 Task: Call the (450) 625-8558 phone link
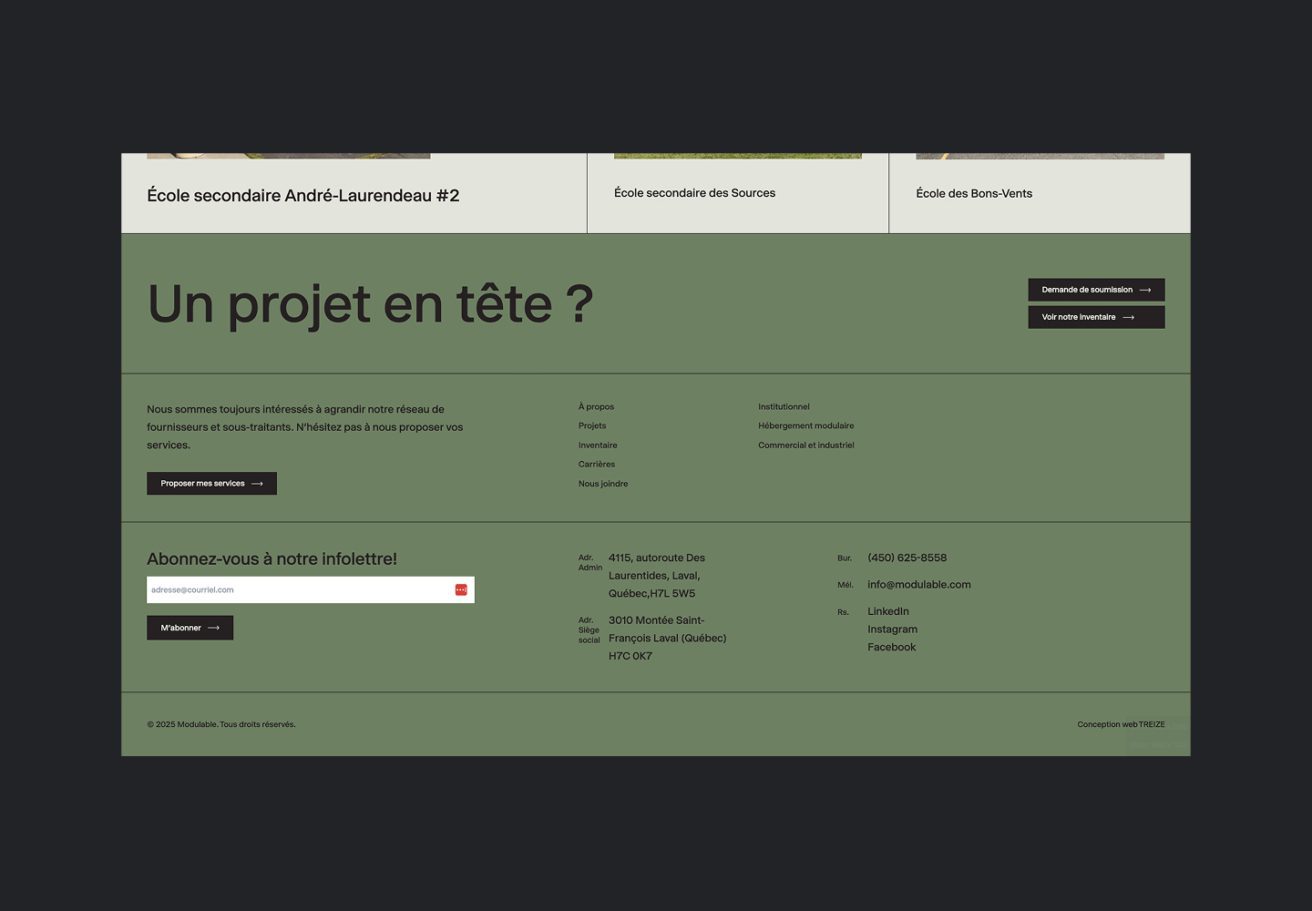[907, 558]
